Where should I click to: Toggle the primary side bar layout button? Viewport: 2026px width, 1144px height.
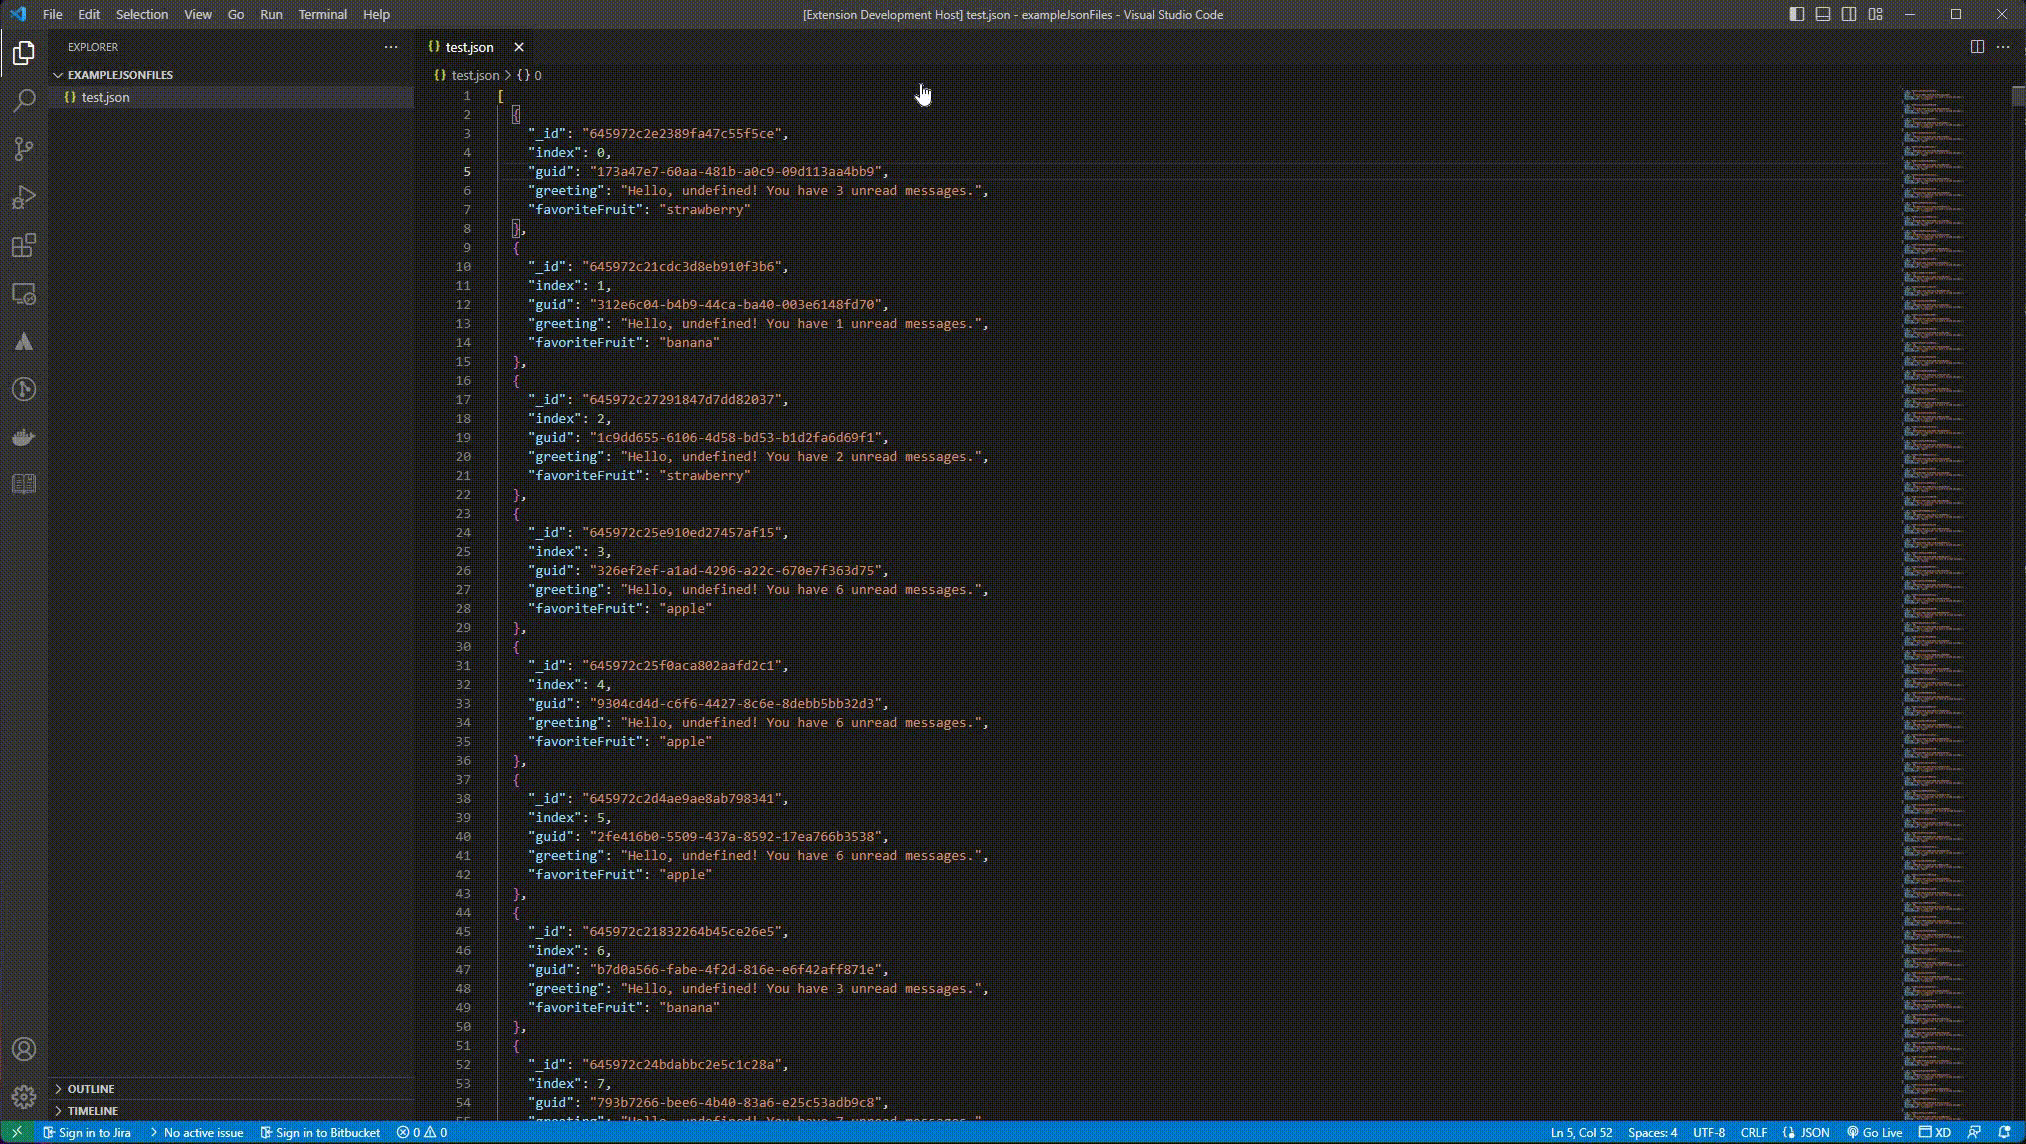pyautogui.click(x=1797, y=14)
